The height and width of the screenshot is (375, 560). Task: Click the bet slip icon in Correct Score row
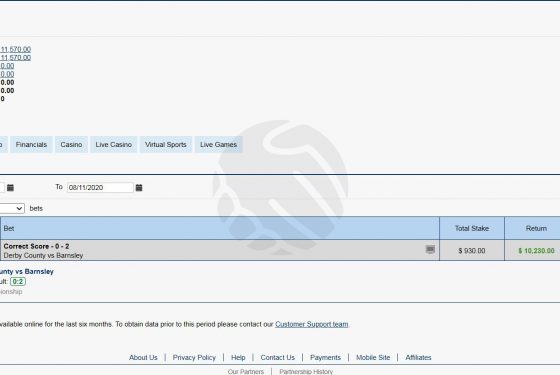tap(430, 249)
